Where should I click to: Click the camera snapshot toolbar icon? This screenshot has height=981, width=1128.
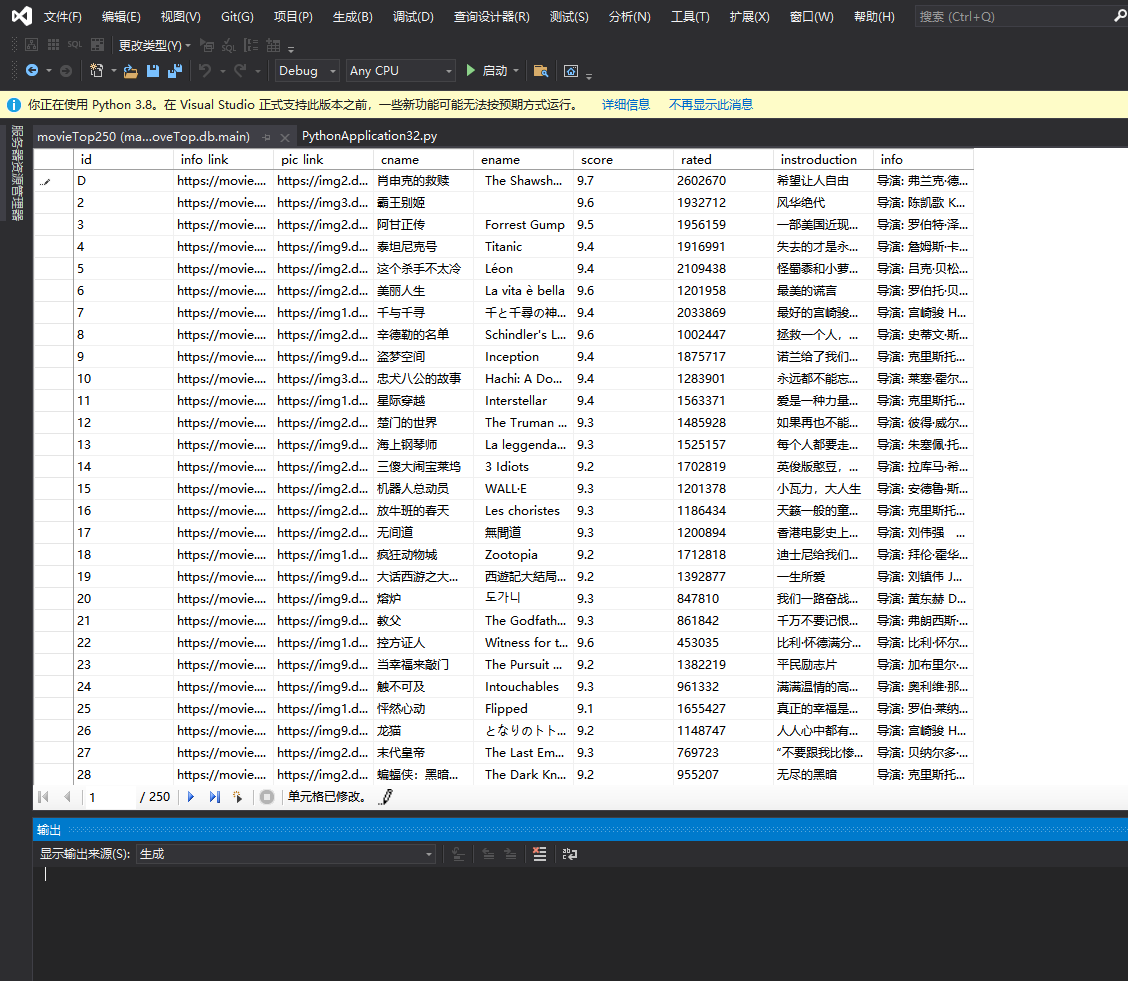coord(570,70)
